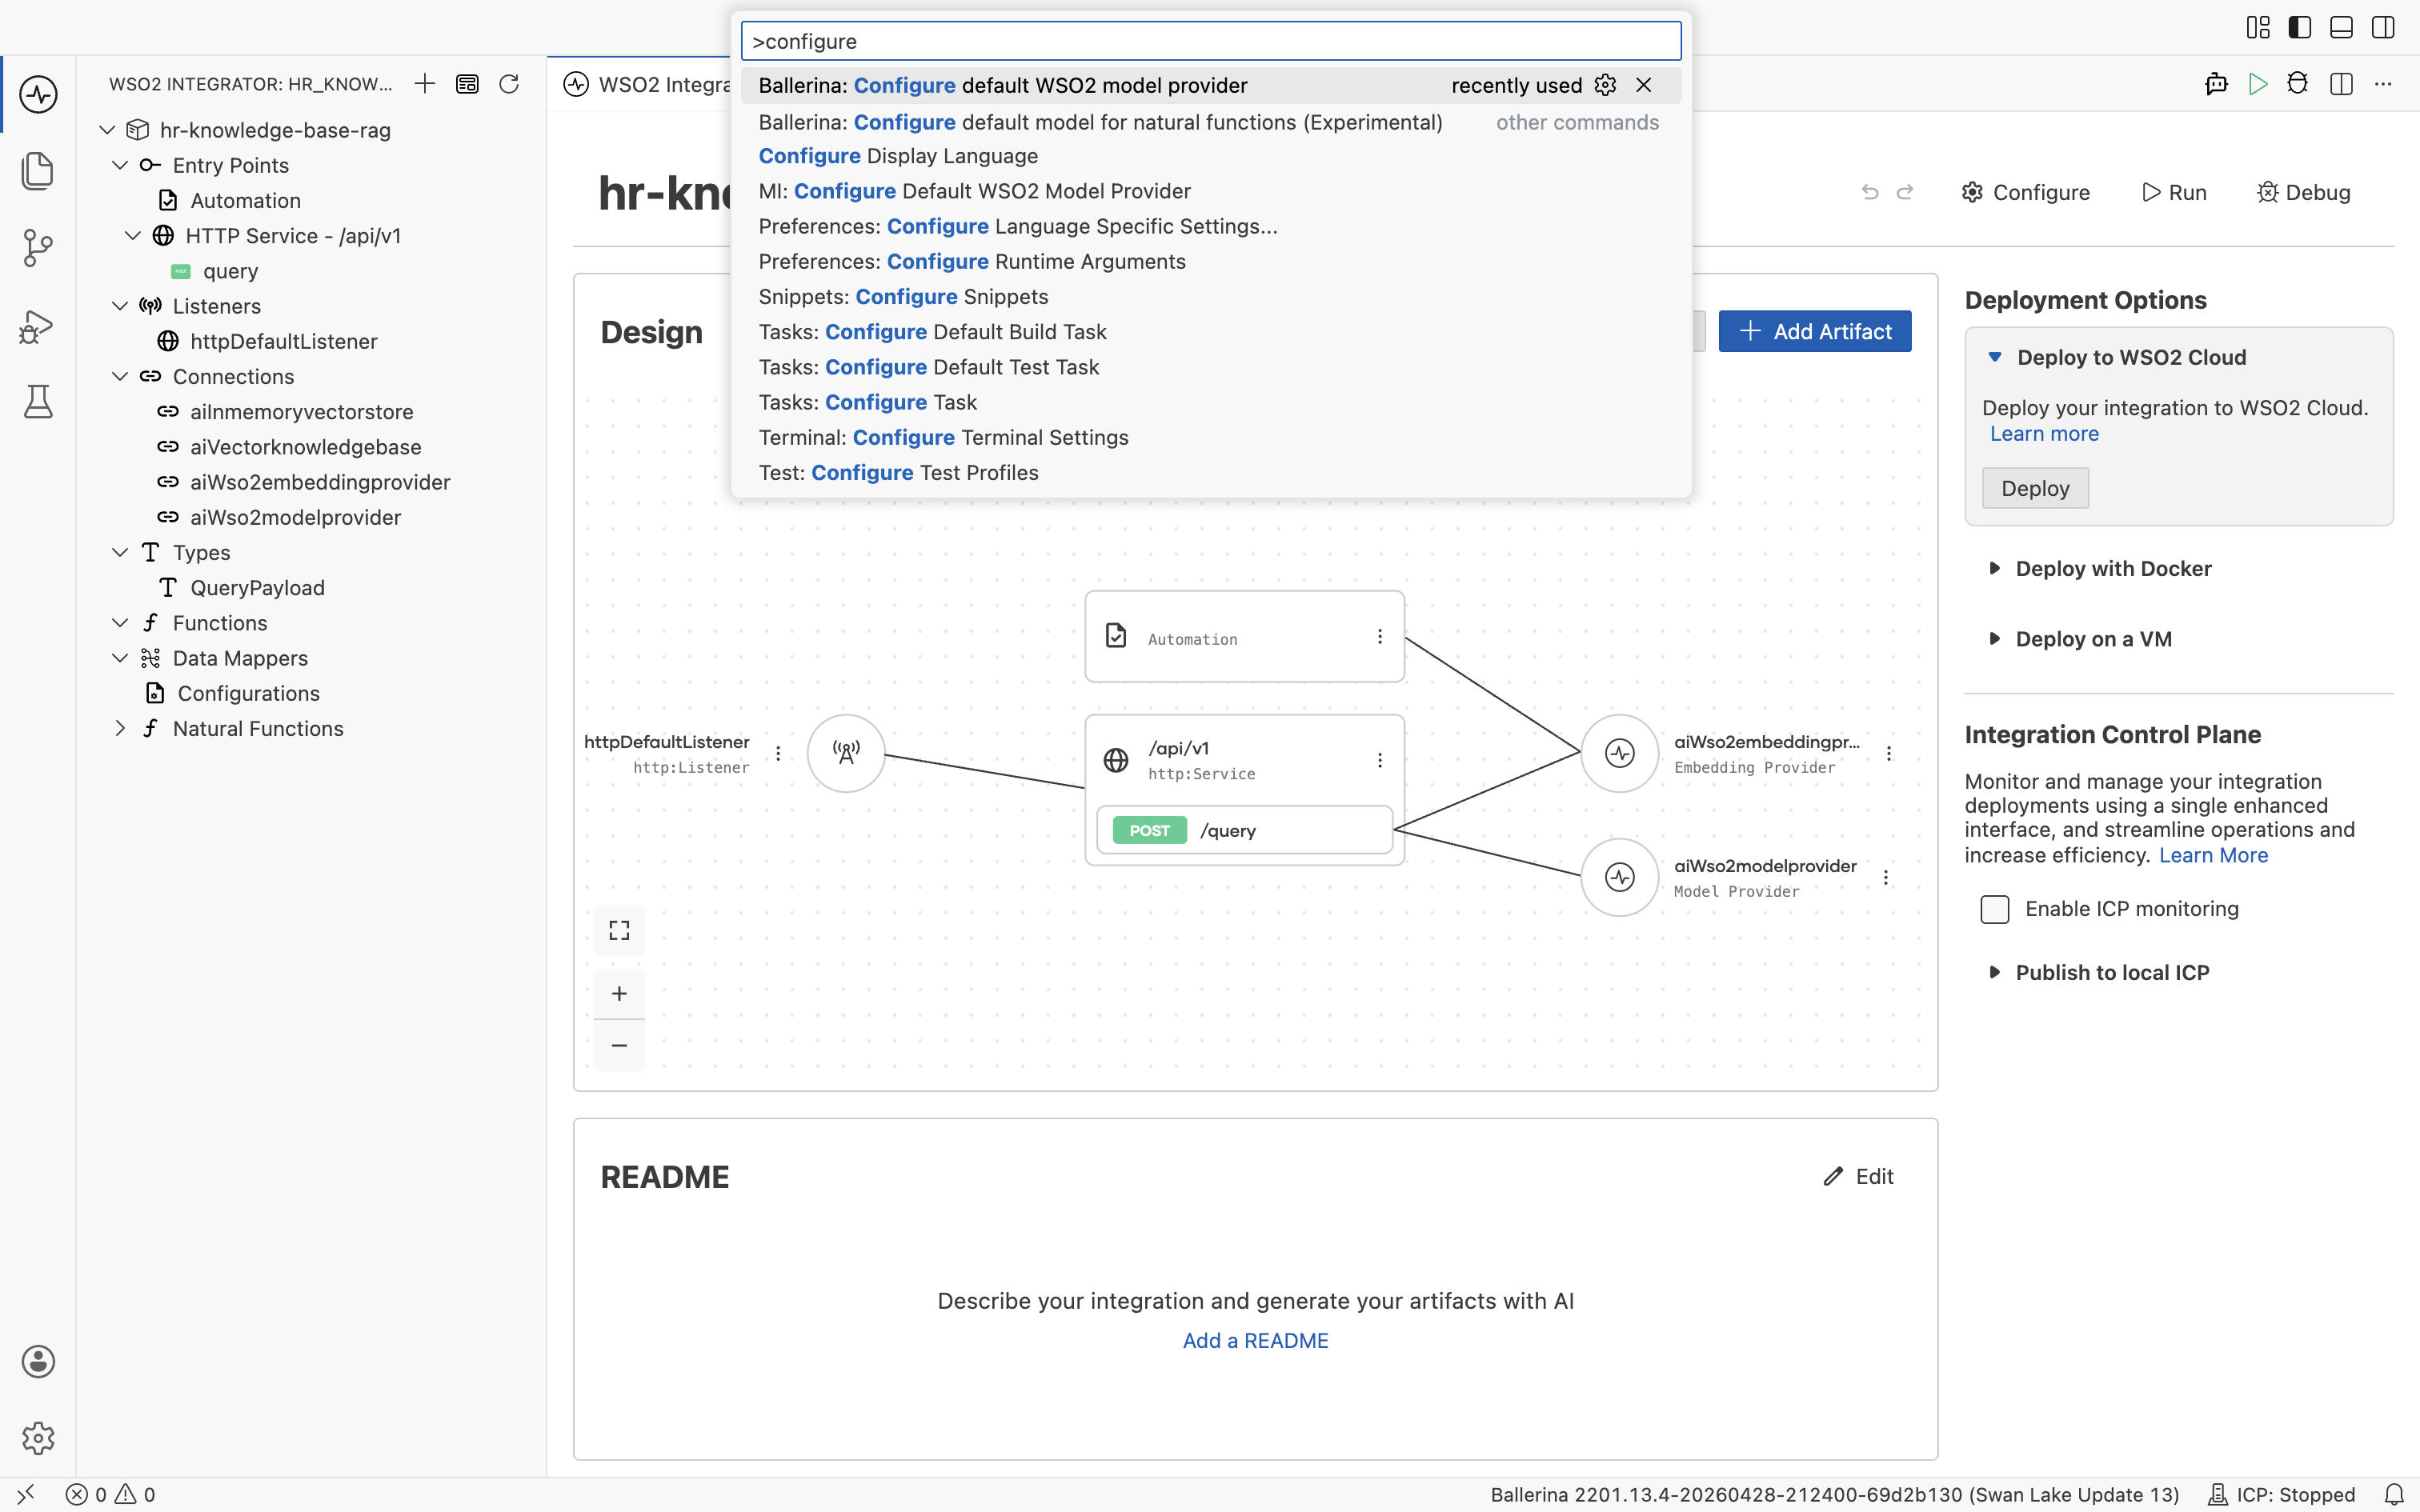
Task: Click the plus icon in WSO2 Integrator panel header
Action: tap(425, 84)
